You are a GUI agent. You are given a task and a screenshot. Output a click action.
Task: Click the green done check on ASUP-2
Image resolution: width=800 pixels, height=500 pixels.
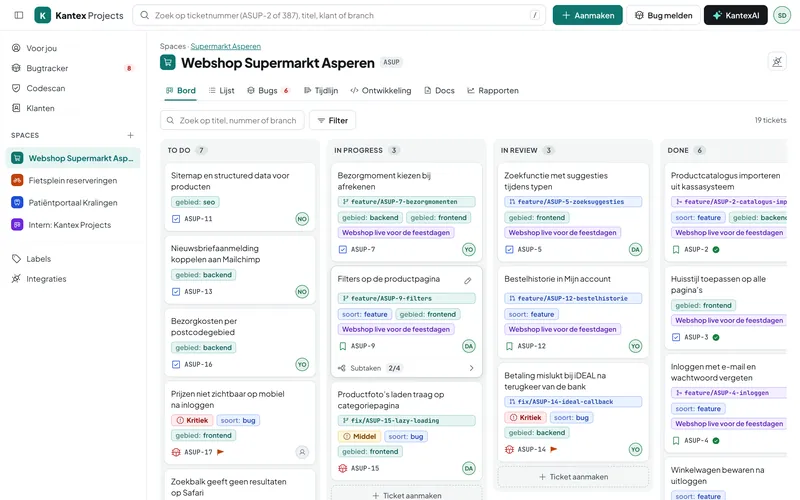(716, 249)
